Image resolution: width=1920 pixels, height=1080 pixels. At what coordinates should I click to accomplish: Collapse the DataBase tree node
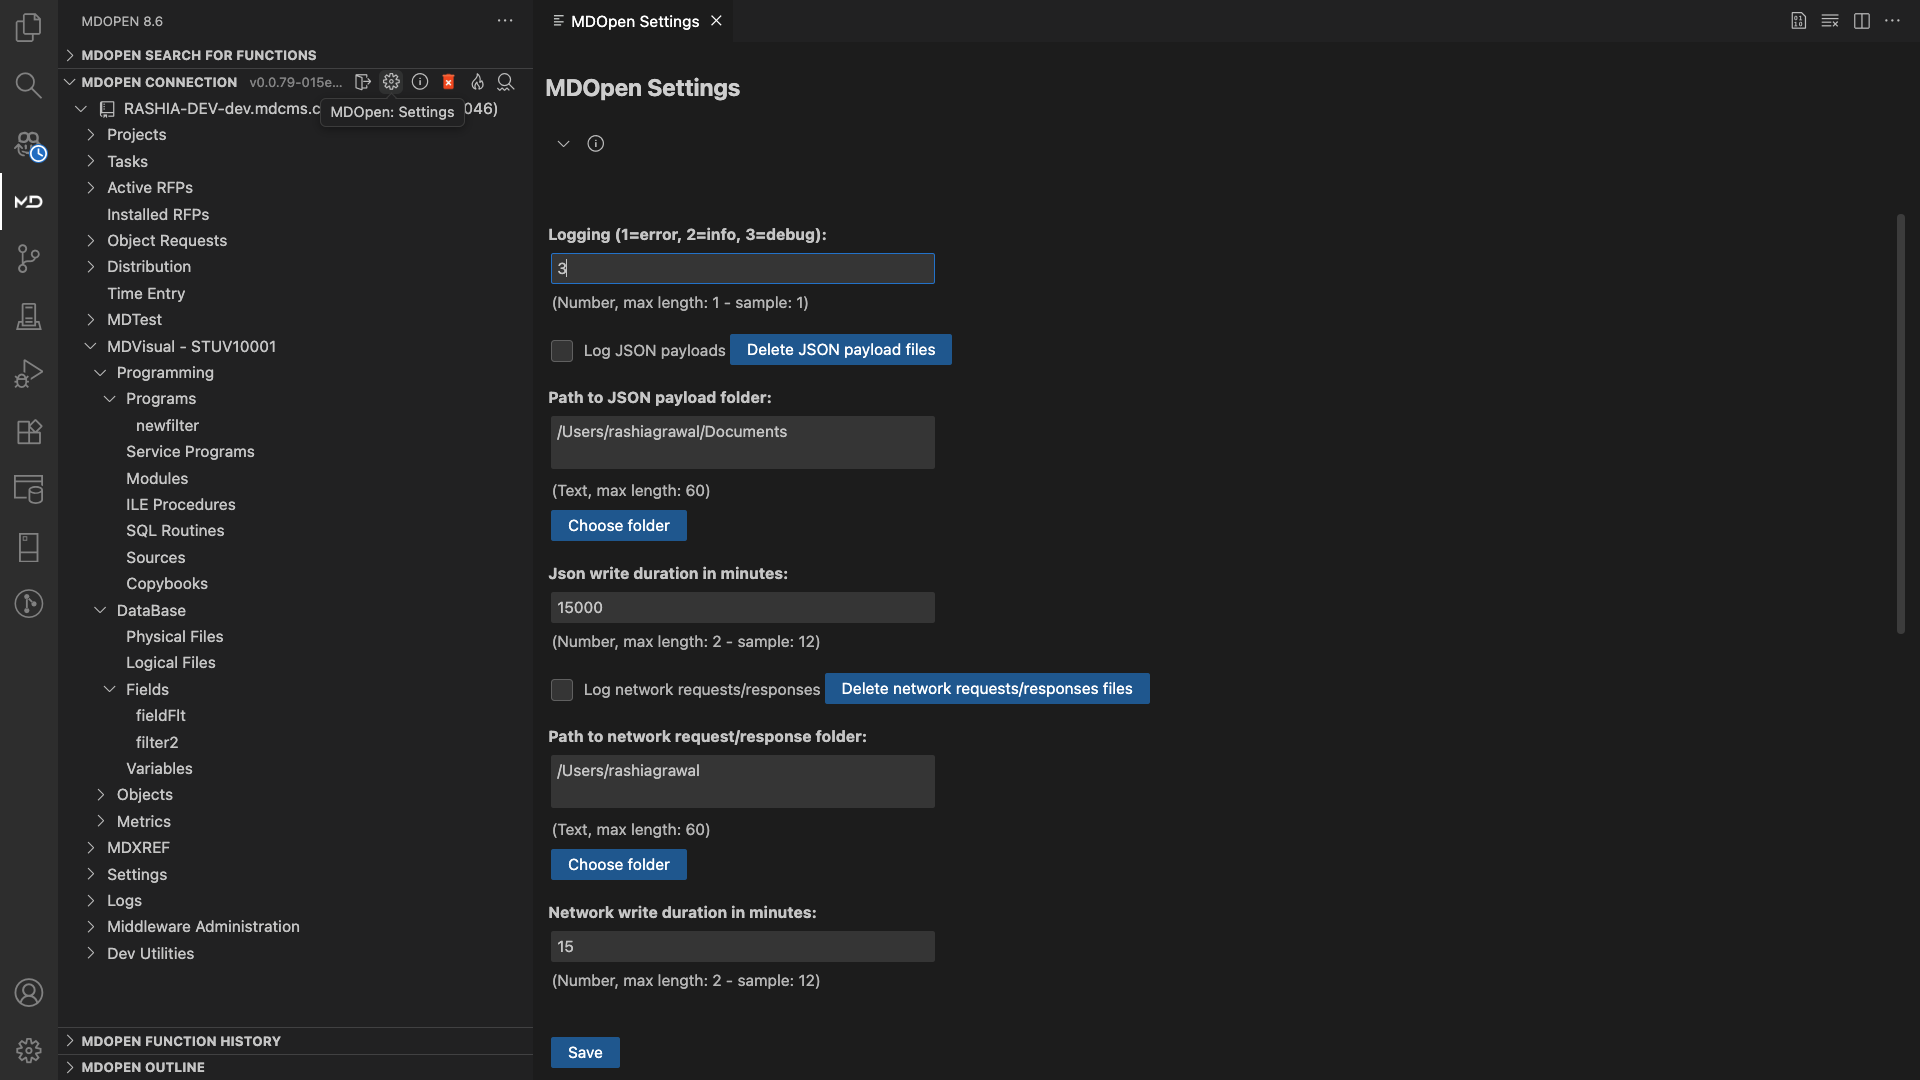pos(100,610)
